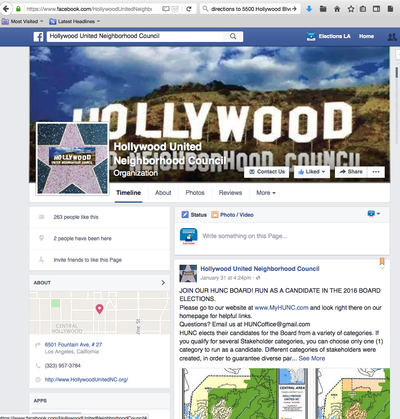Click the post author name link

(x=260, y=269)
